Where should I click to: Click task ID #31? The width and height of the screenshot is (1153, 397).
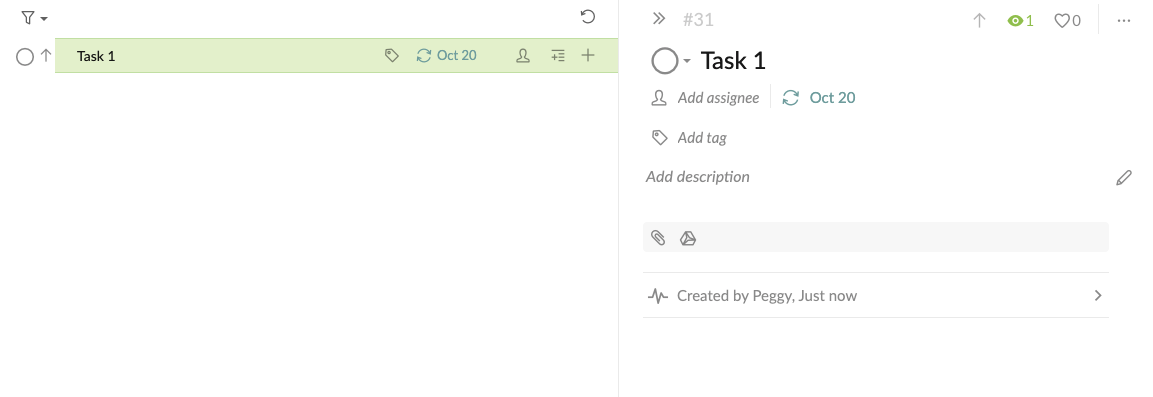tap(698, 20)
